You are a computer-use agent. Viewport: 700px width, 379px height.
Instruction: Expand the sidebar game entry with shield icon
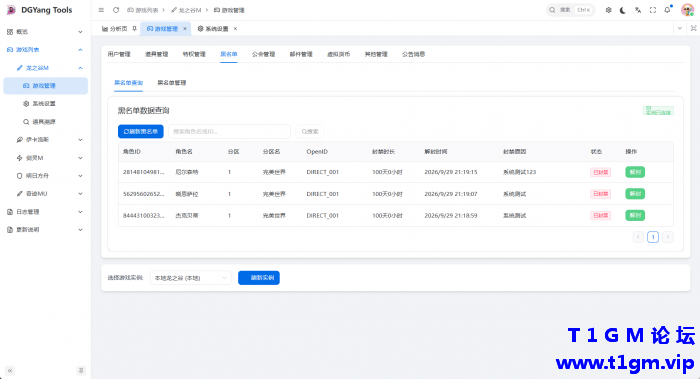click(x=45, y=176)
